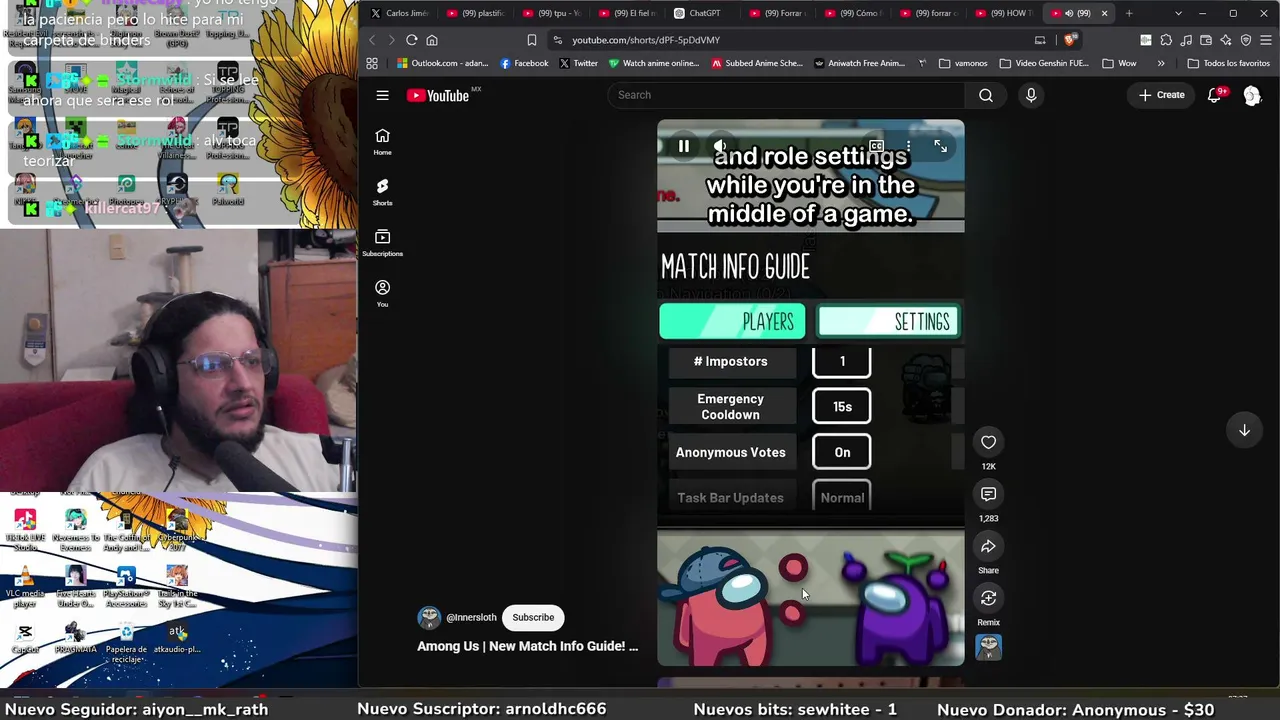Pause the YouTube Short video
The image size is (1280, 720).
tap(684, 147)
